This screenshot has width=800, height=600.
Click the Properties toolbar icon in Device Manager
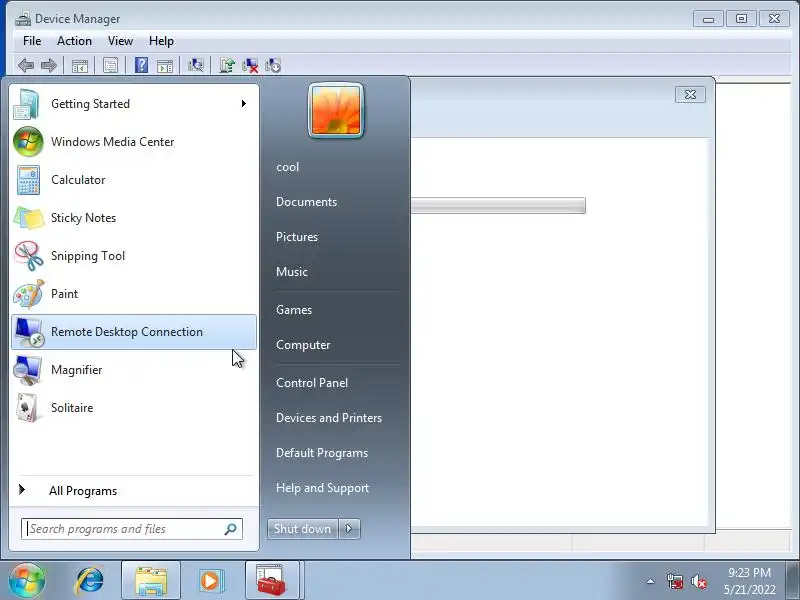pyautogui.click(x=111, y=65)
